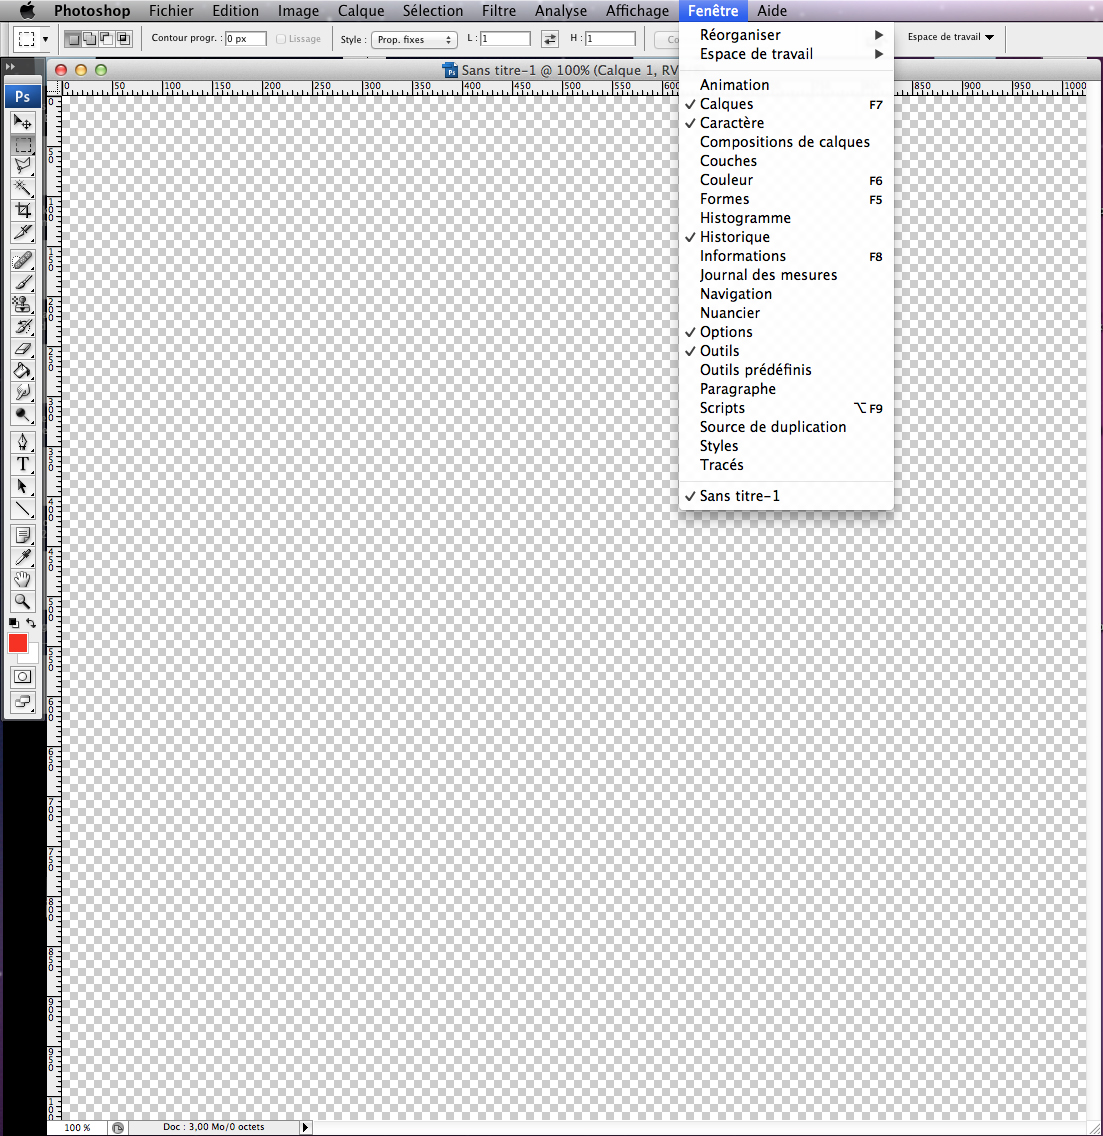This screenshot has width=1103, height=1136.
Task: Choose Intersect with selection mode
Action: click(x=124, y=39)
